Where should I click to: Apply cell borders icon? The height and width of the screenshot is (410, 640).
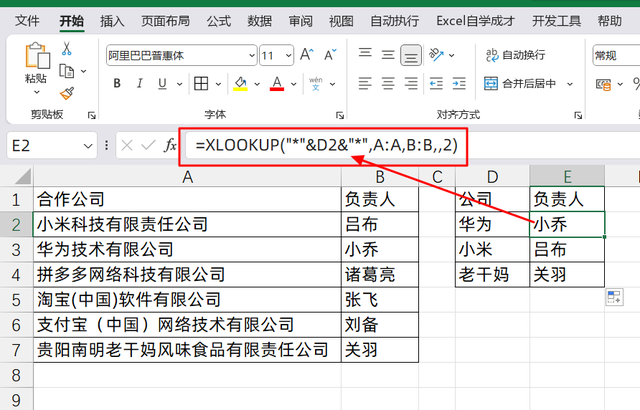(x=201, y=84)
